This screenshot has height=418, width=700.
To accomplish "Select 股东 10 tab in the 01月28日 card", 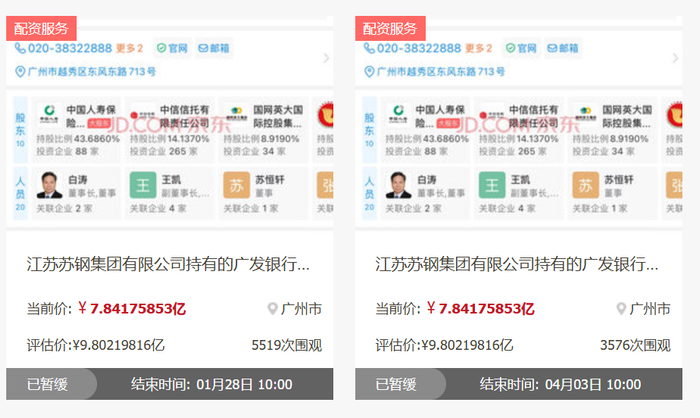I will [x=21, y=130].
